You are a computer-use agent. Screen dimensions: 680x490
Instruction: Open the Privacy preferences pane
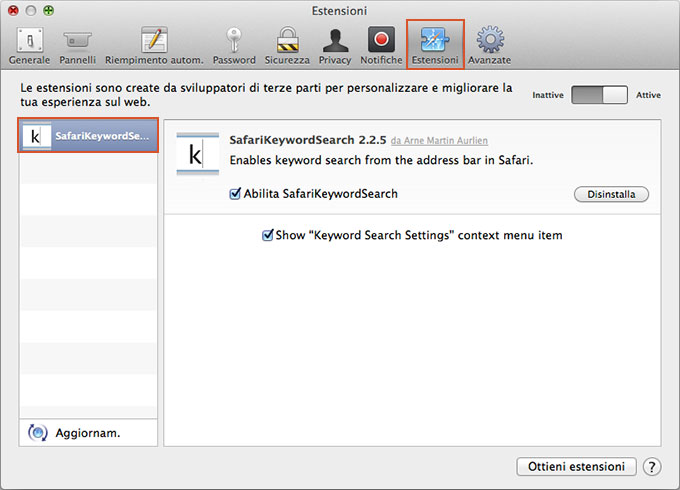click(x=335, y=46)
